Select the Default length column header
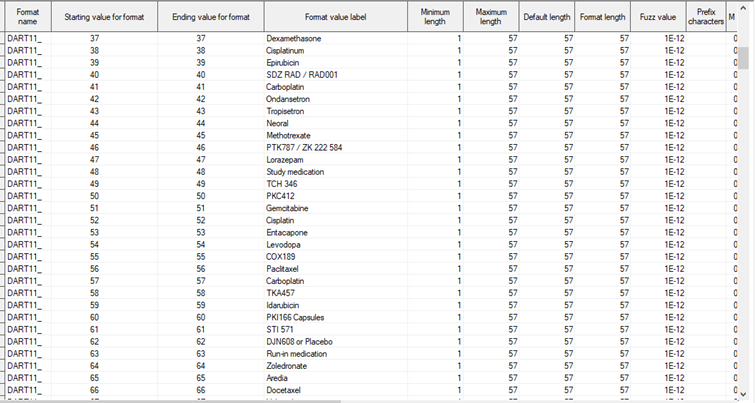This screenshot has height=403, width=755. (x=547, y=16)
